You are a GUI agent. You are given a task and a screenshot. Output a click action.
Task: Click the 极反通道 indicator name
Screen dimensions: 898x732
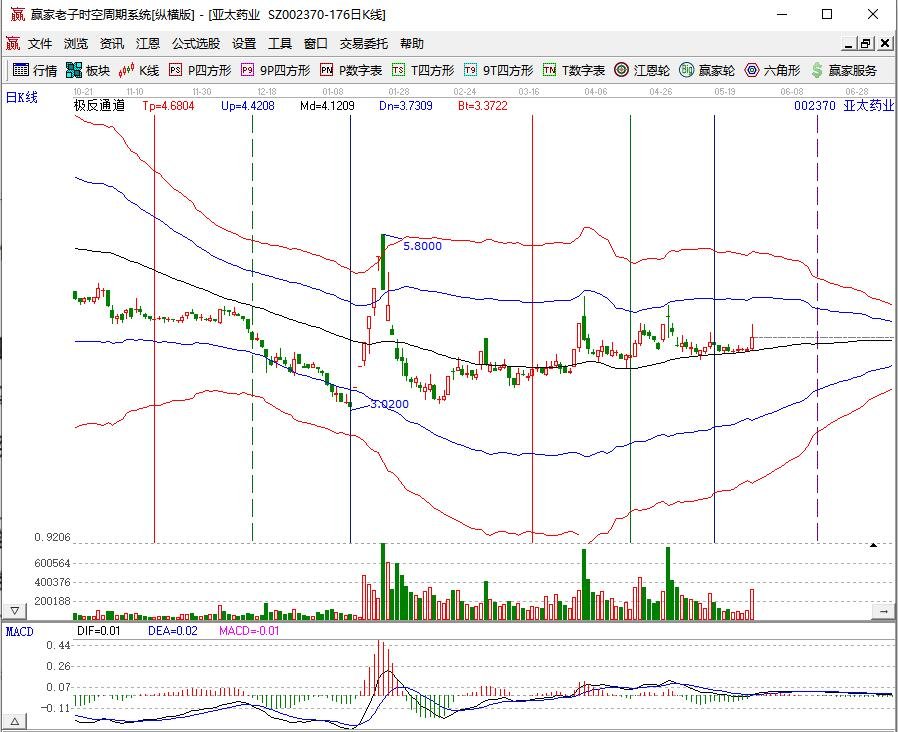point(99,105)
